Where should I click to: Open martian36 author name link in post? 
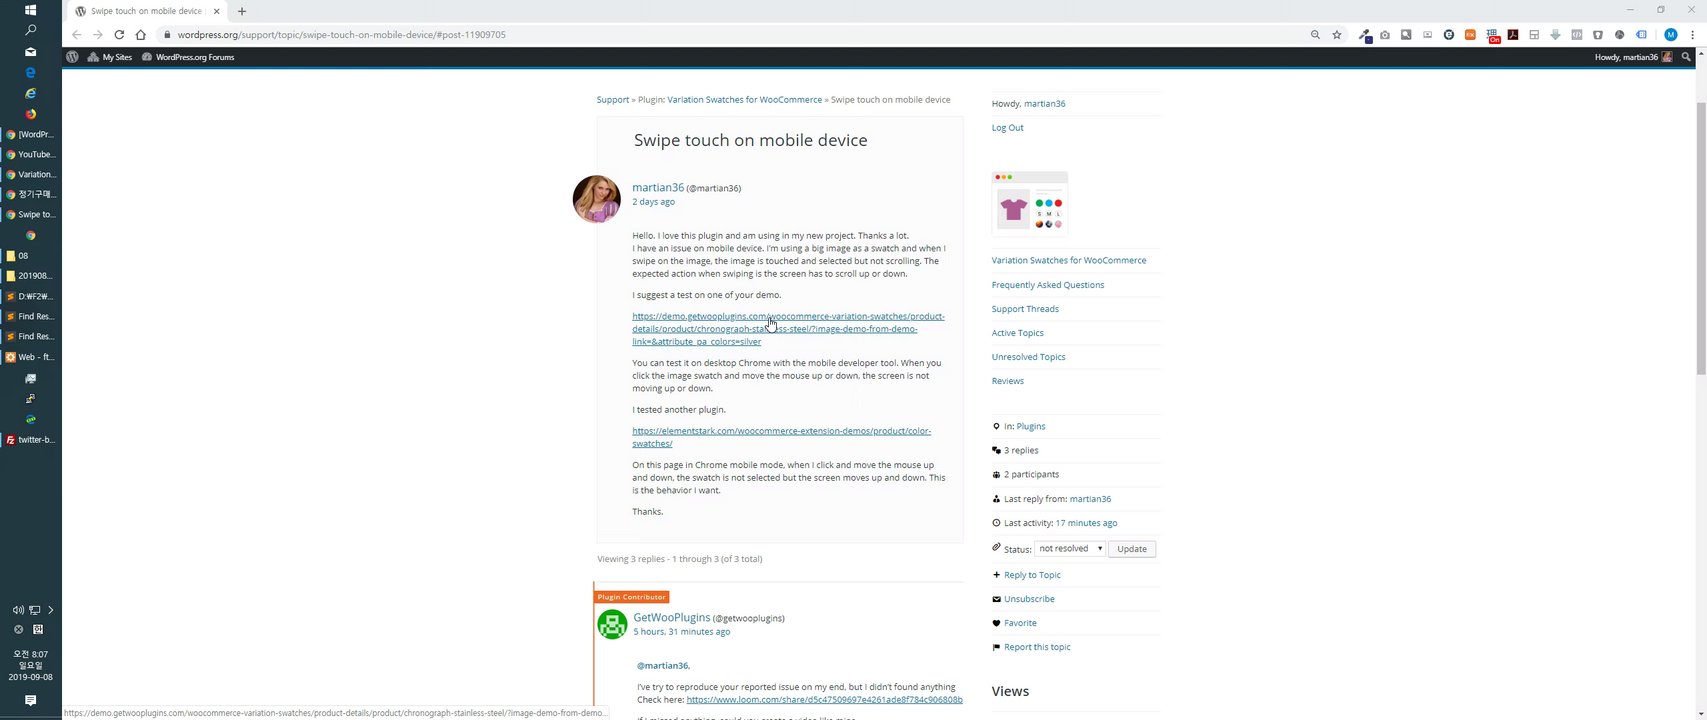[x=658, y=188]
